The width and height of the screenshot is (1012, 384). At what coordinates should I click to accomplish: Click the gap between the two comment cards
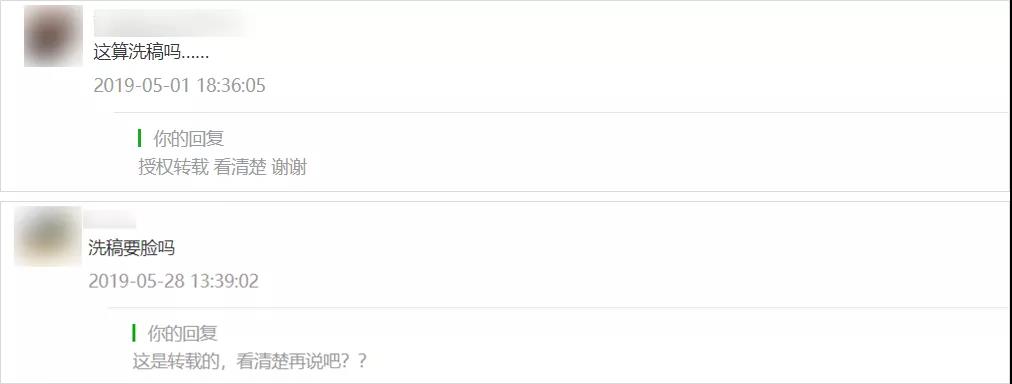(x=506, y=196)
